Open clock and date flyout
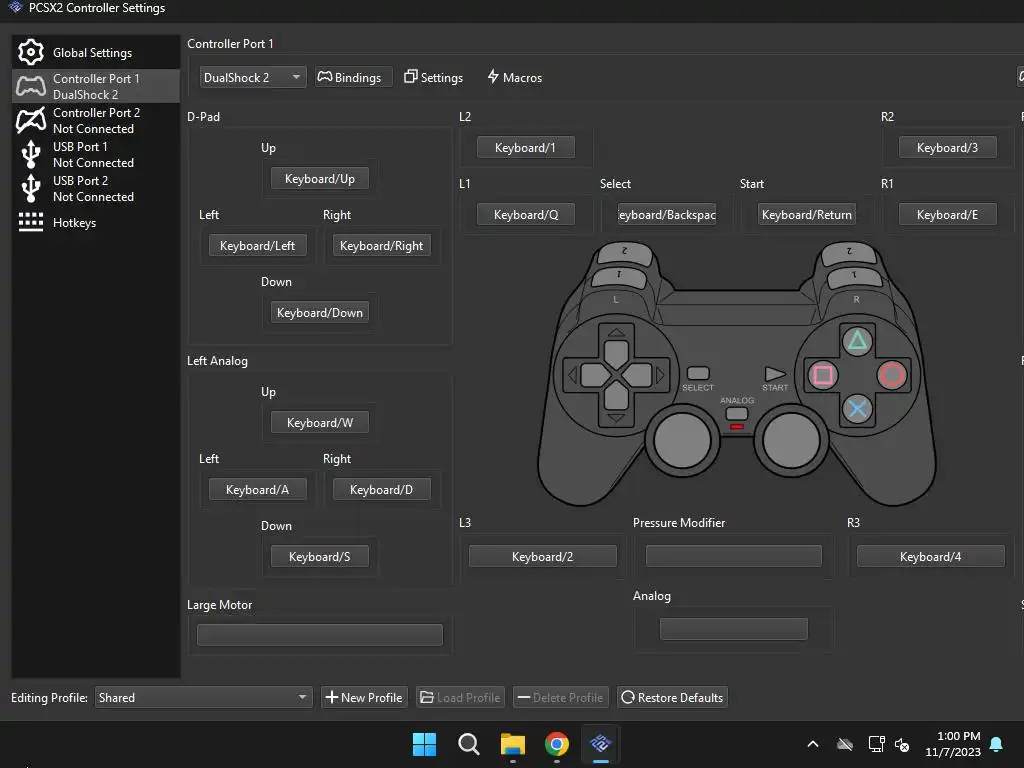 [953, 744]
